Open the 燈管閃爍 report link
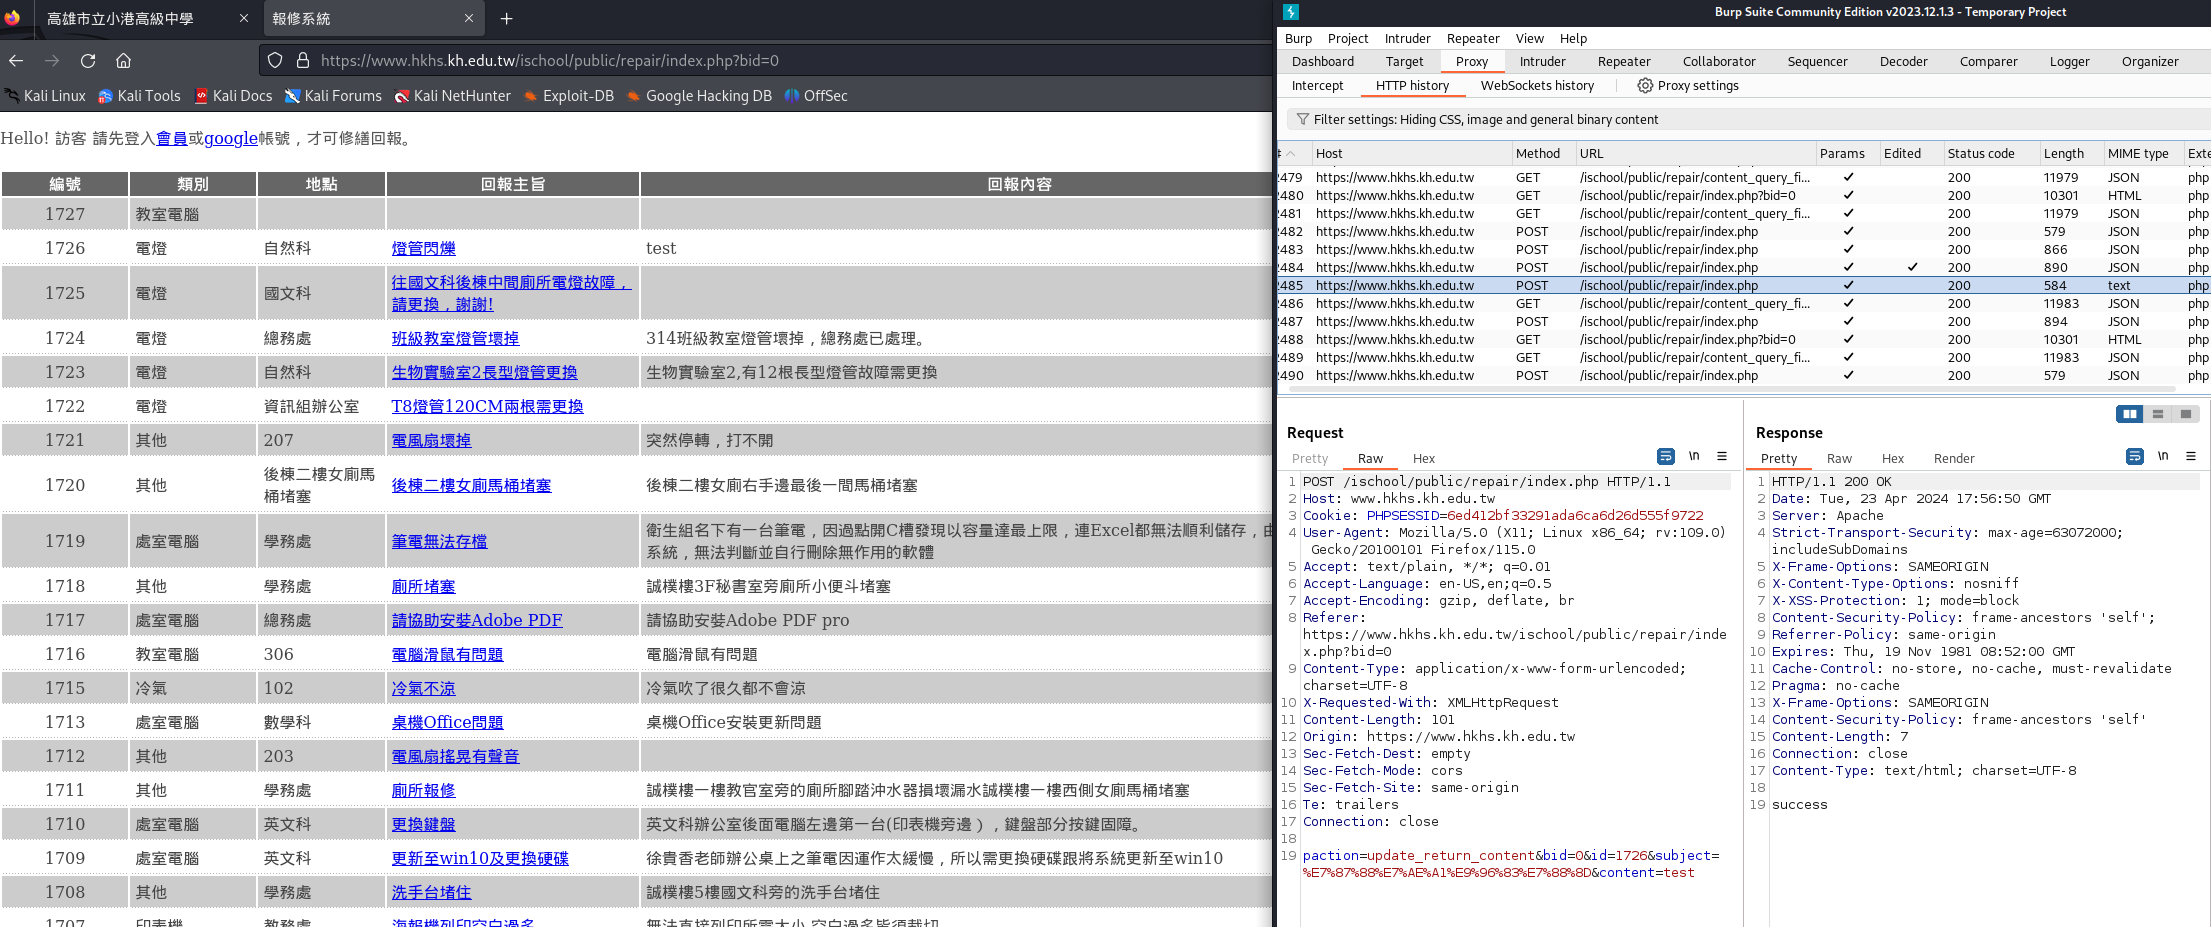 (x=423, y=248)
